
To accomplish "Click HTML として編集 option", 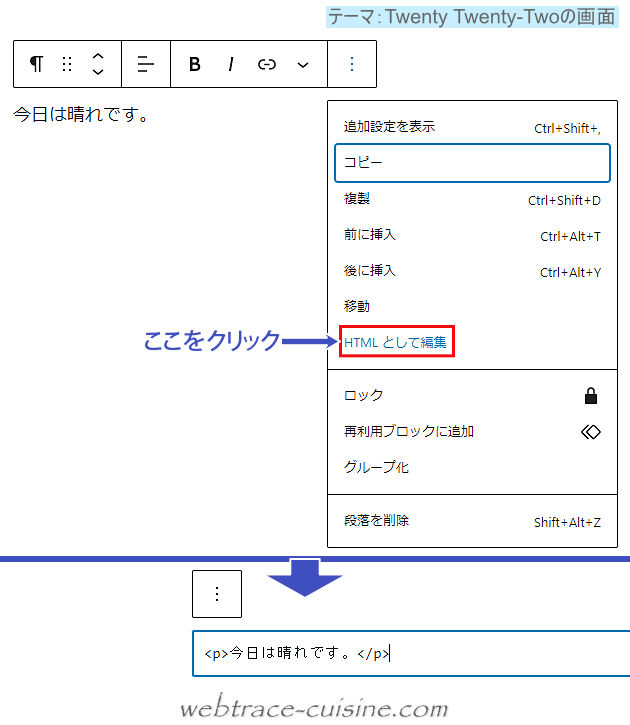I will click(x=396, y=342).
